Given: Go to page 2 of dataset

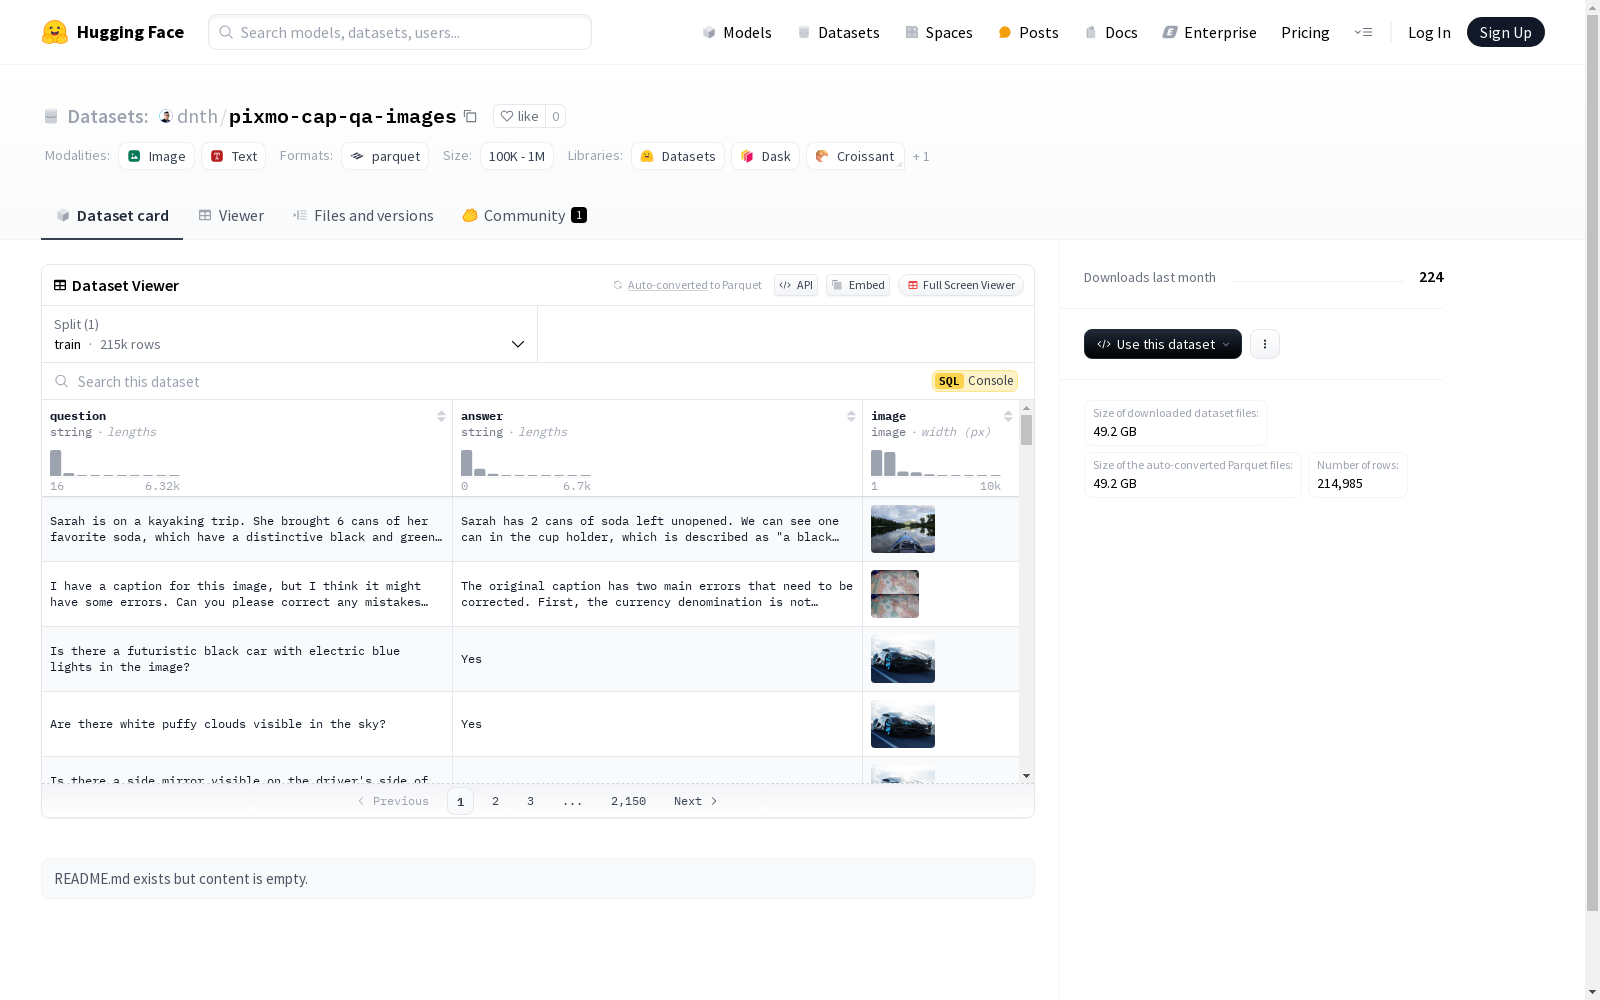Looking at the screenshot, I should coord(495,801).
